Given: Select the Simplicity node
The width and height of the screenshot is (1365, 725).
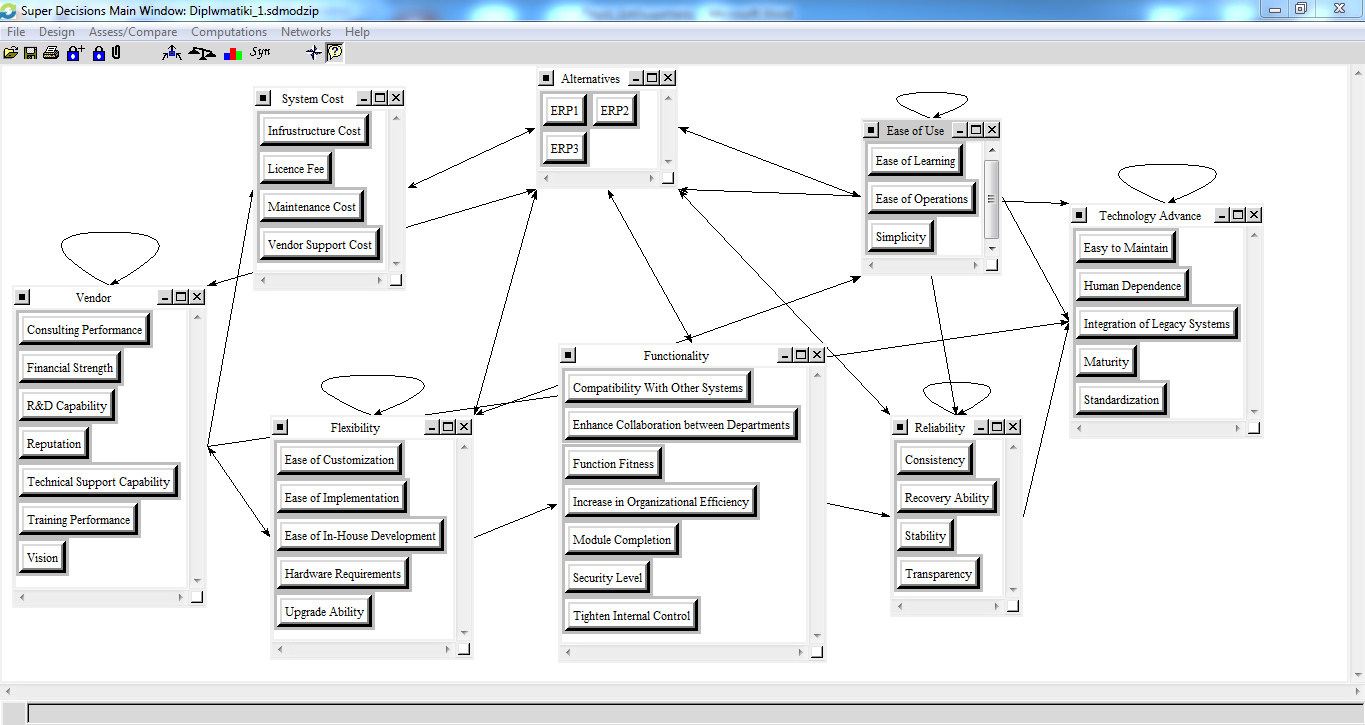Looking at the screenshot, I should (901, 237).
